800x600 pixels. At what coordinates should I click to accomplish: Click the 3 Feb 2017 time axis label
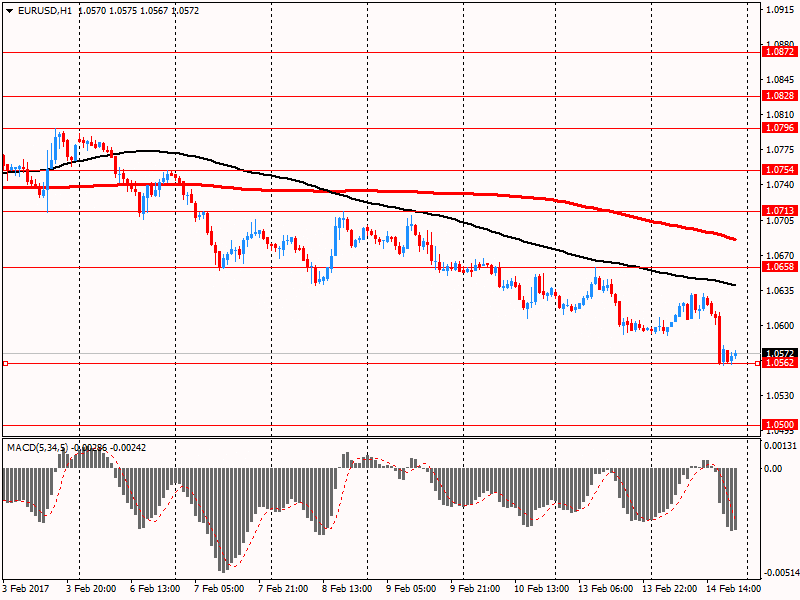26,589
